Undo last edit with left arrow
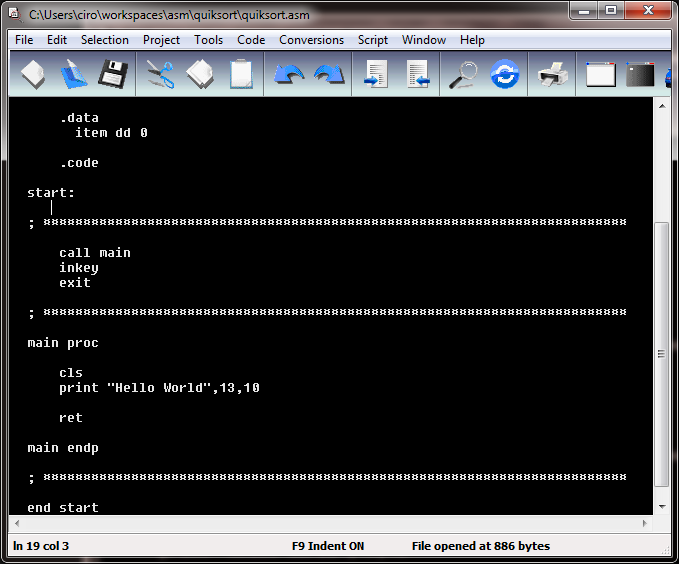This screenshot has height=564, width=679. 288,75
